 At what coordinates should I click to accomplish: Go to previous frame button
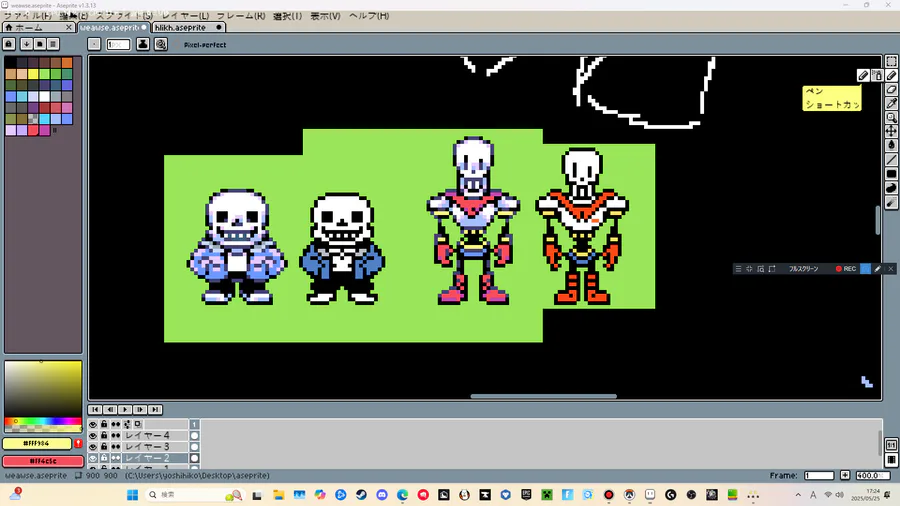coord(110,409)
